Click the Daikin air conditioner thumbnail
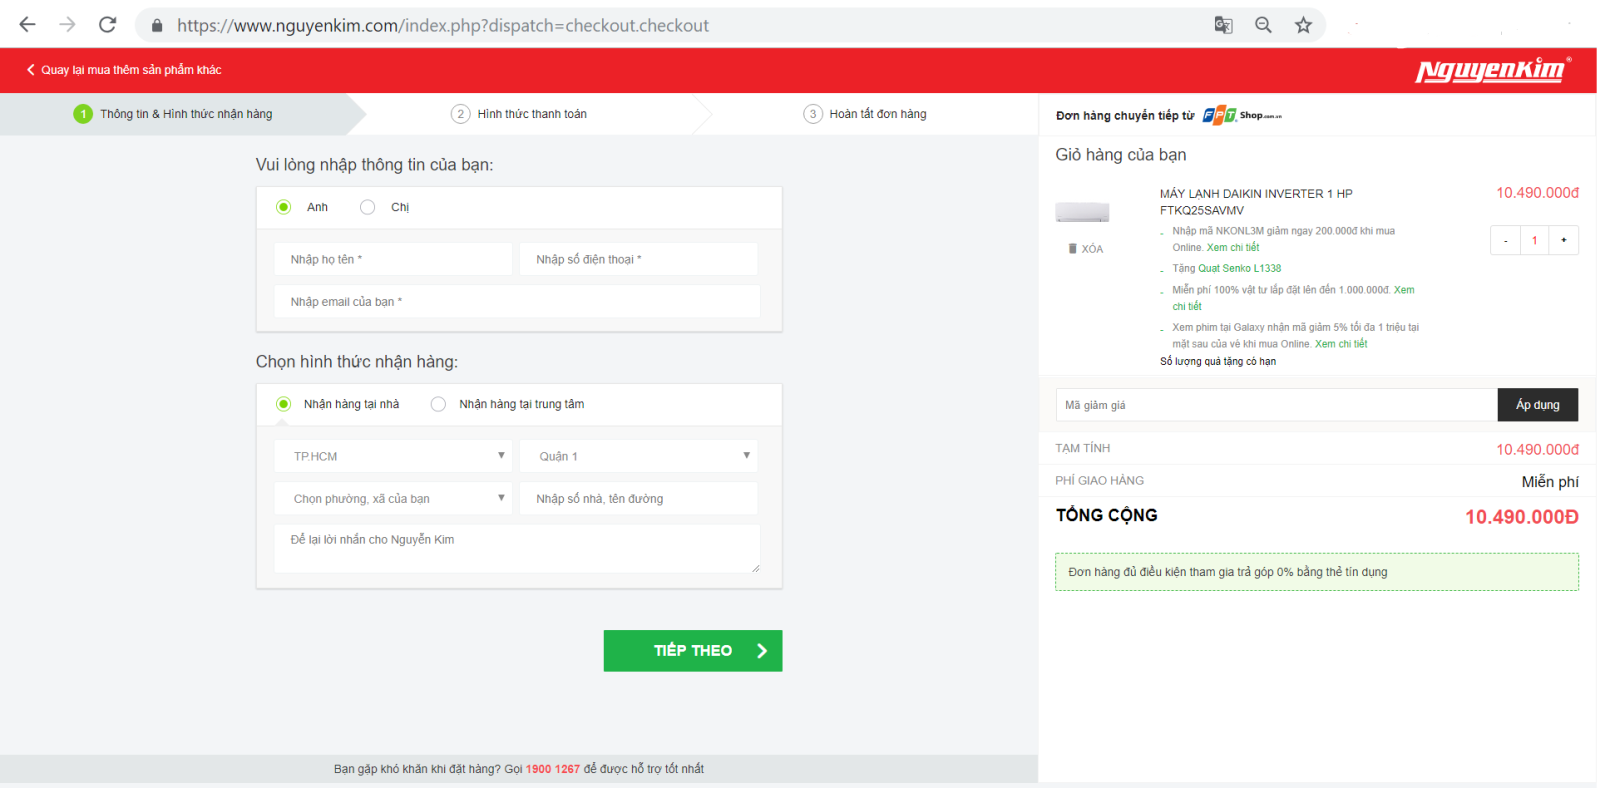Screen dimensions: 1600x788 click(x=1082, y=212)
